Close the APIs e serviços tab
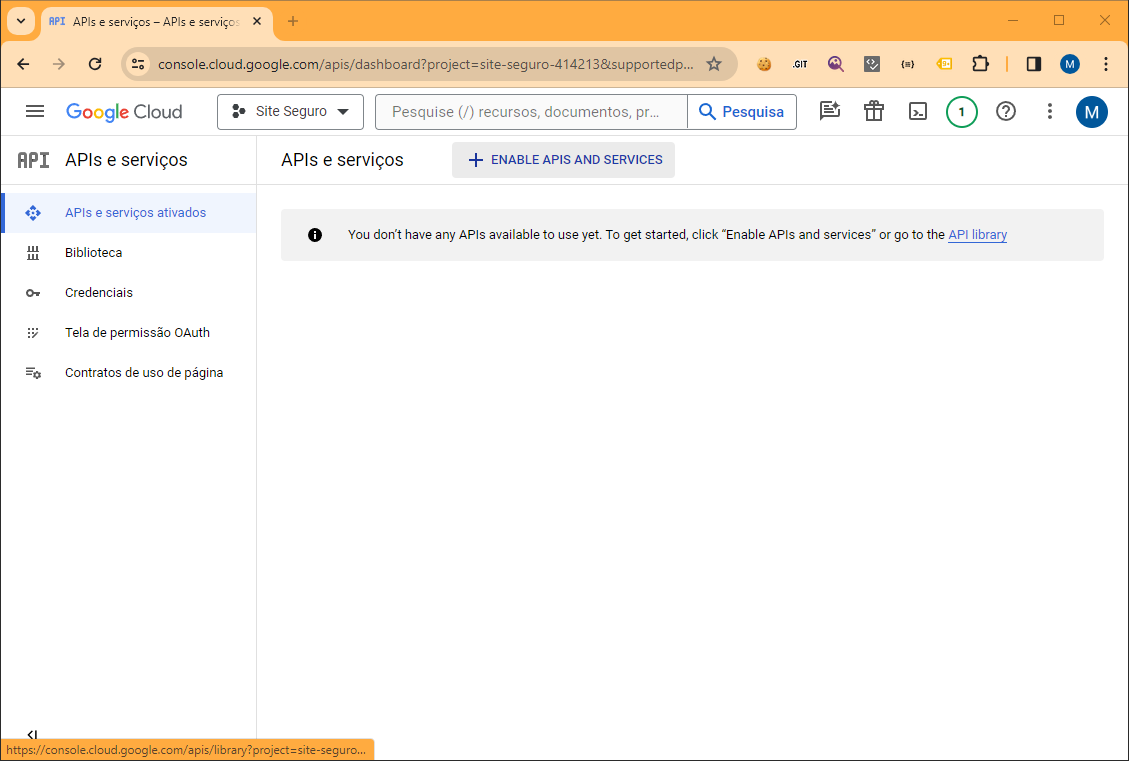This screenshot has height=761, width=1129. [257, 22]
